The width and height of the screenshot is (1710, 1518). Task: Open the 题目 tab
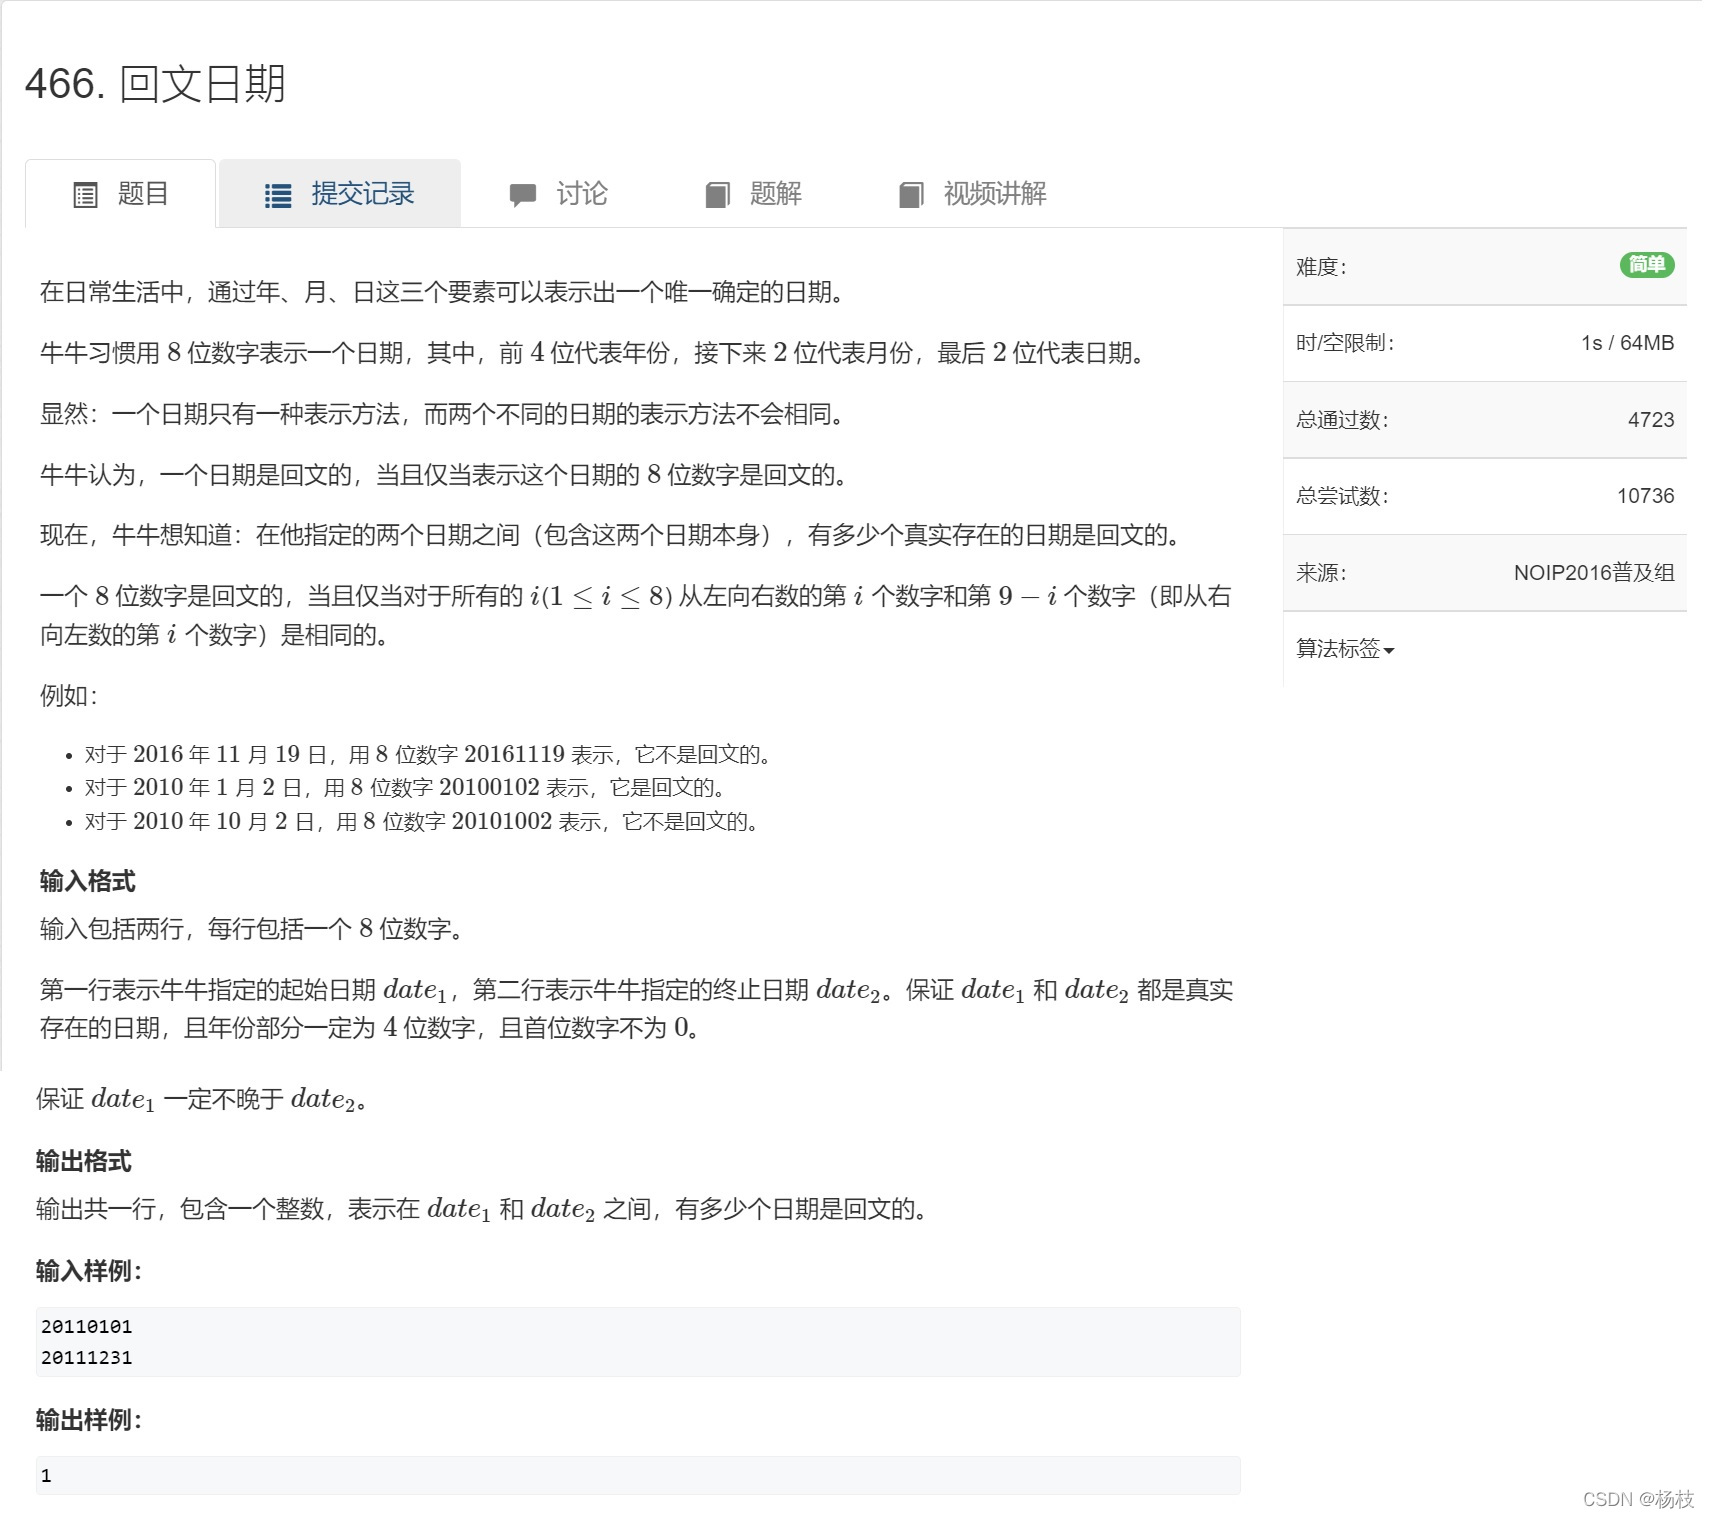point(120,194)
